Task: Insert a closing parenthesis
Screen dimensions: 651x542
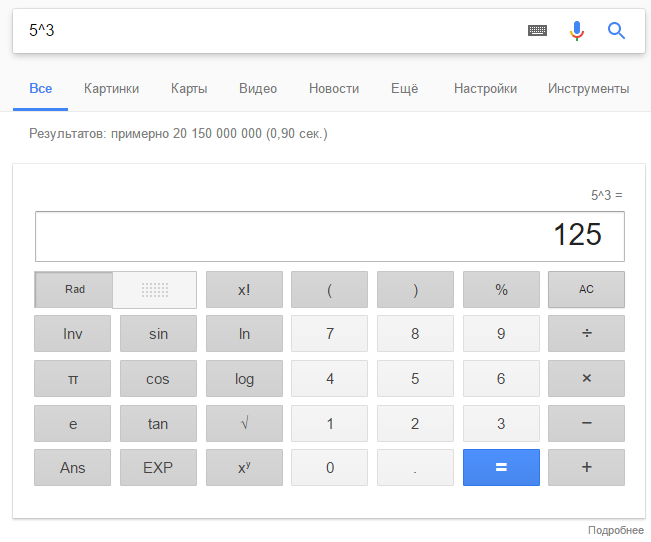Action: (x=415, y=289)
